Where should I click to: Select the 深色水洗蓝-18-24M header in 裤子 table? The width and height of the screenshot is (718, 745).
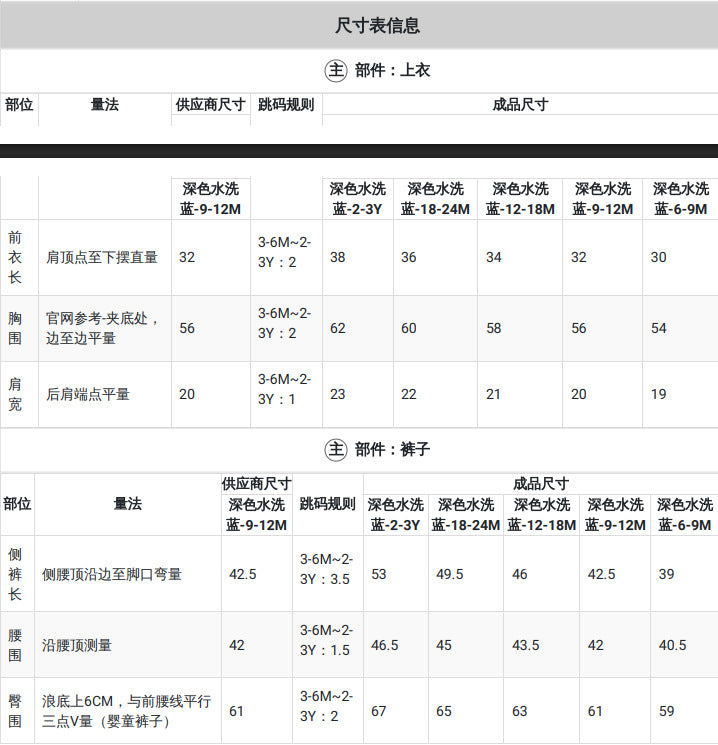[466, 515]
